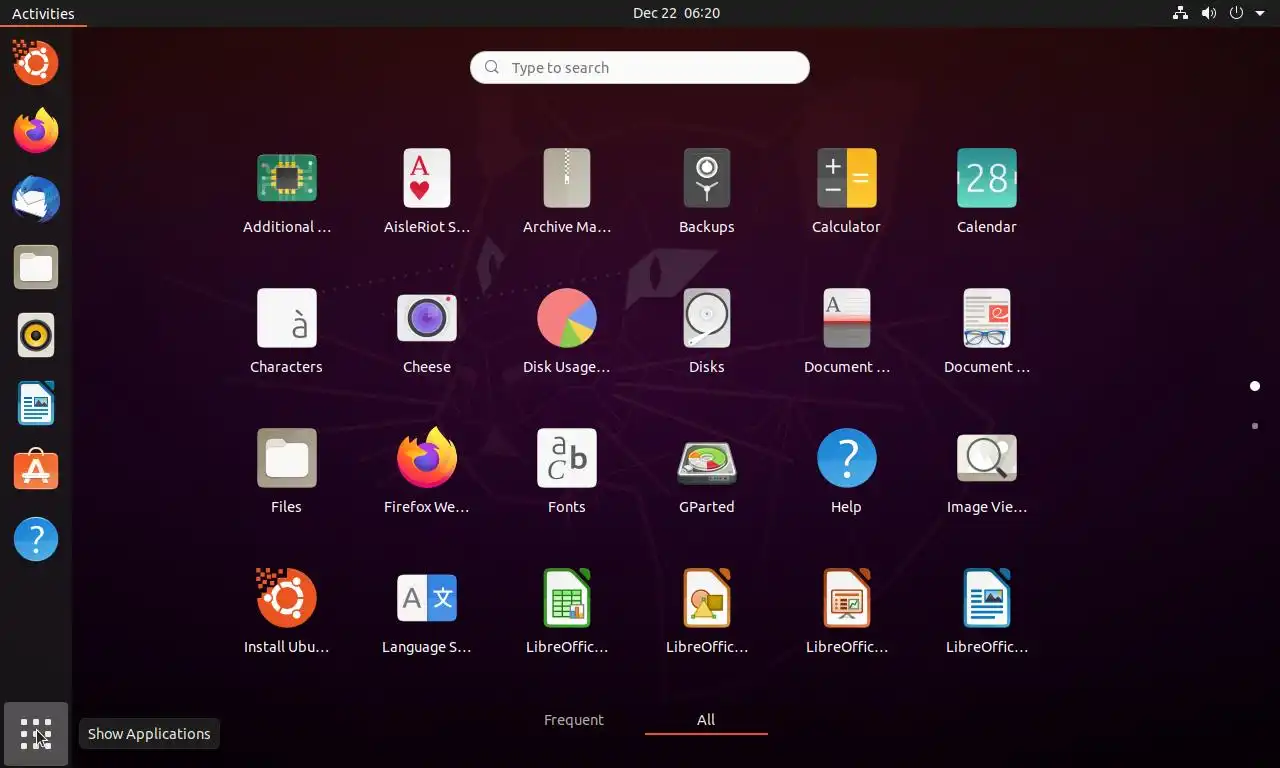Open Additional Drivers from the app grid
This screenshot has width=1280, height=768.
287,179
